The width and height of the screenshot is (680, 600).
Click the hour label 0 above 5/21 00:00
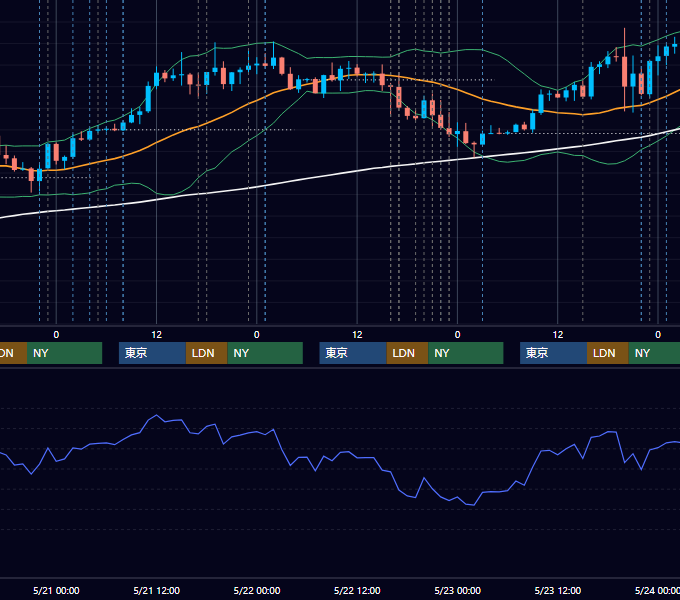tap(56, 335)
